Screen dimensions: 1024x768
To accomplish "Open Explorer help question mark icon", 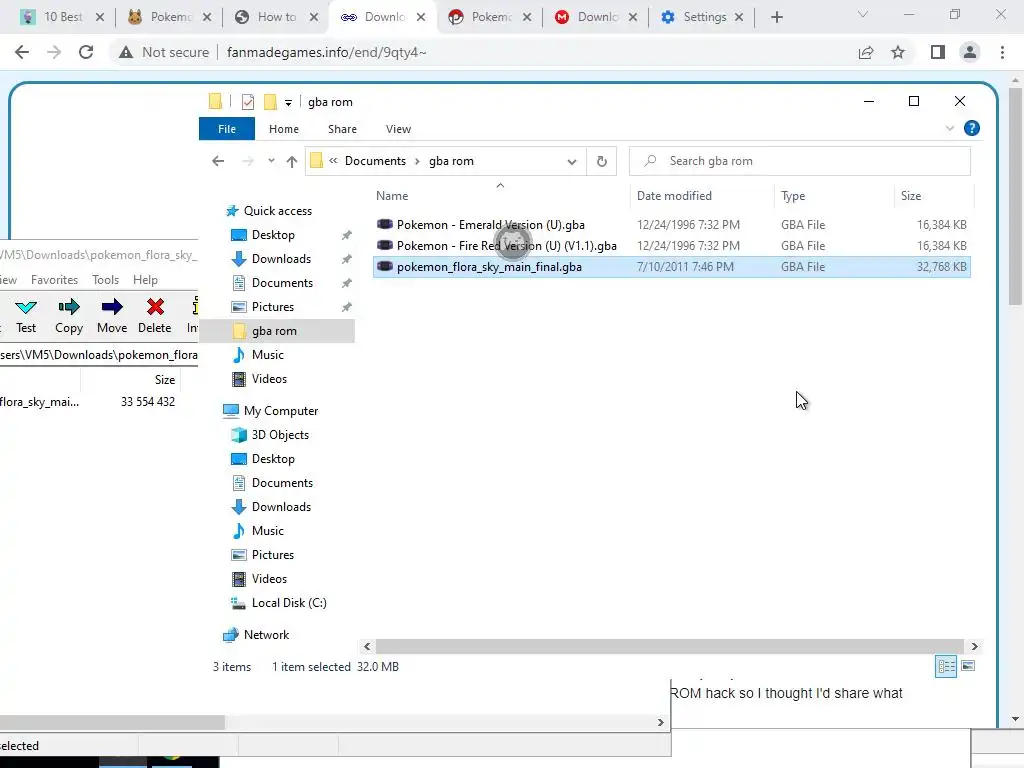I will (x=972, y=129).
